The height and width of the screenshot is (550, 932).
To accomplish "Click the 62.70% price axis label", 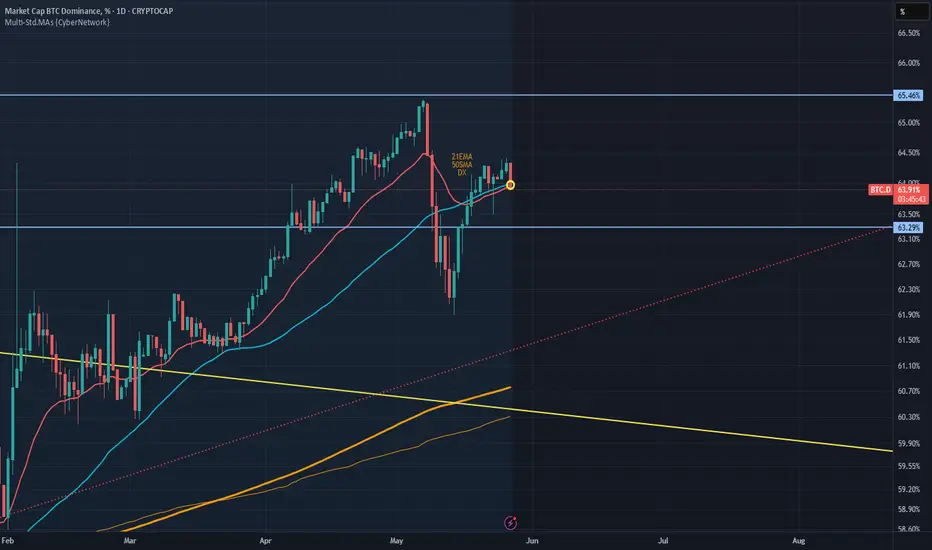I will [909, 264].
